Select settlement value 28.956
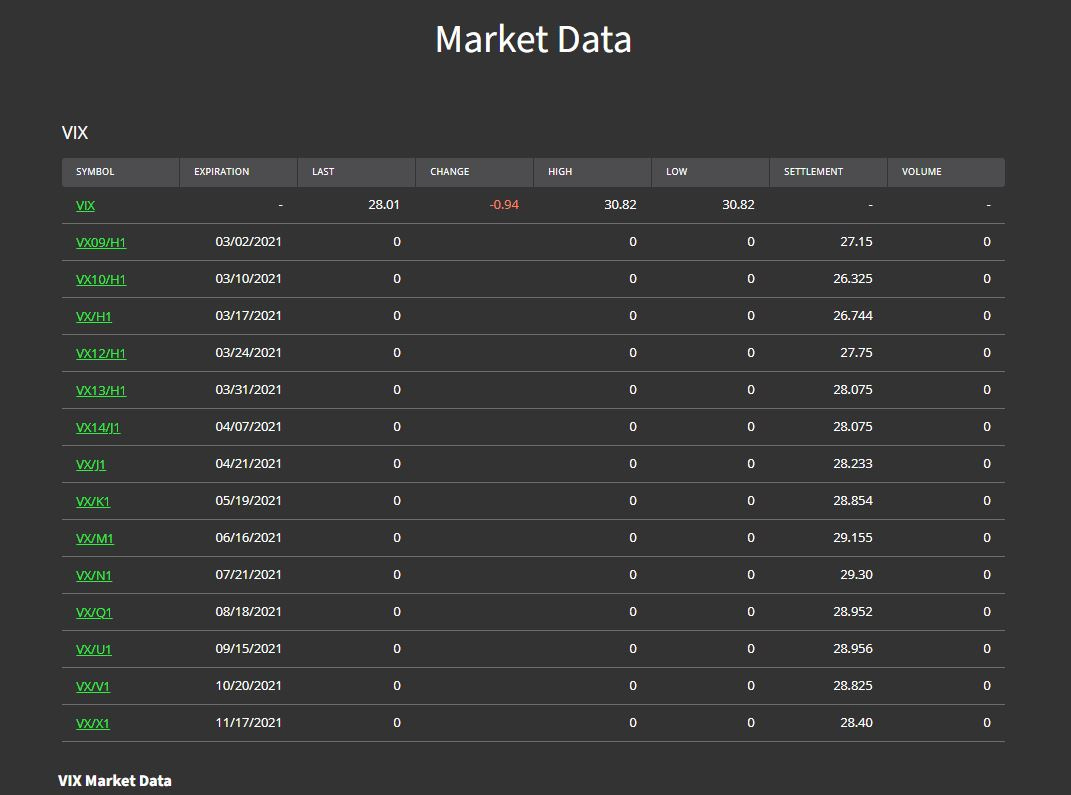Screen dimensions: 1071x795 (853, 647)
